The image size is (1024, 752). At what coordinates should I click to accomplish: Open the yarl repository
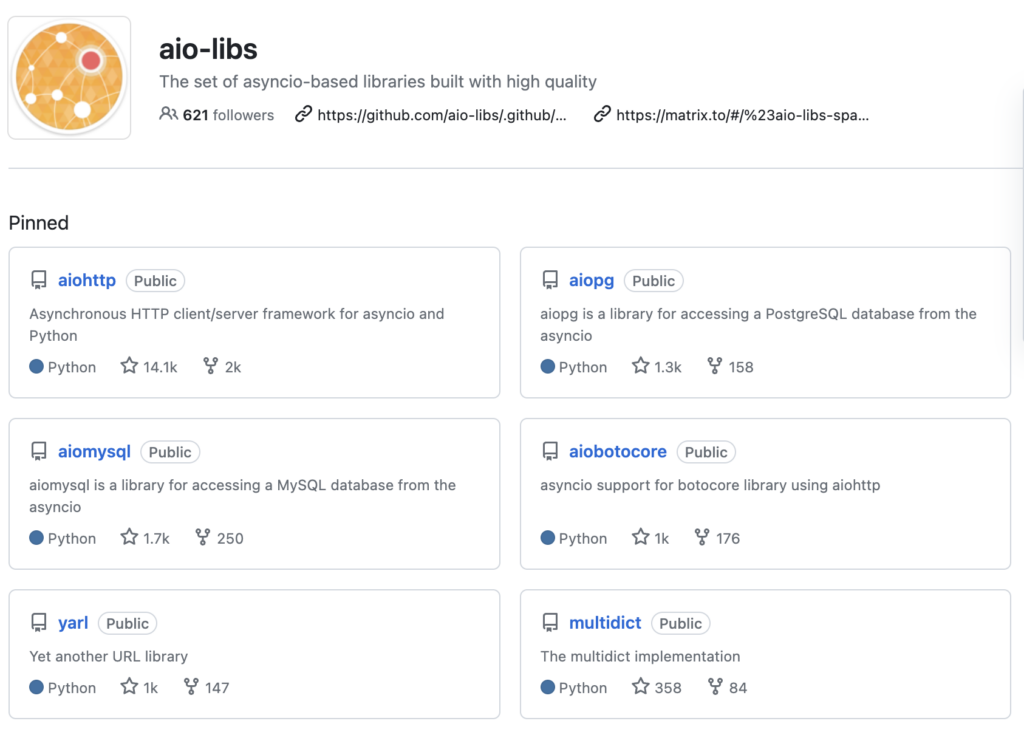click(x=72, y=622)
